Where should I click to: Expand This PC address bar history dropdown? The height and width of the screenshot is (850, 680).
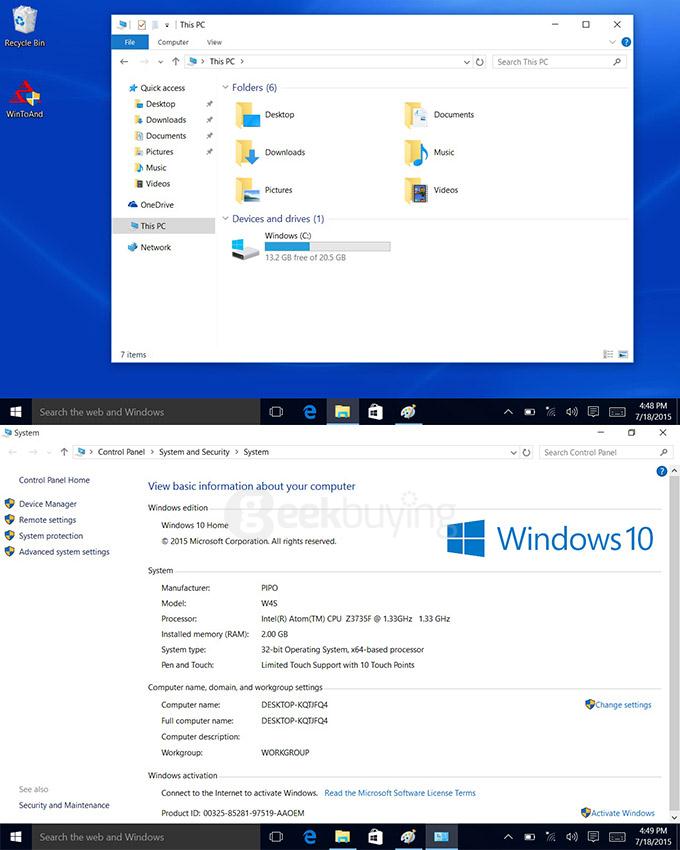point(466,62)
